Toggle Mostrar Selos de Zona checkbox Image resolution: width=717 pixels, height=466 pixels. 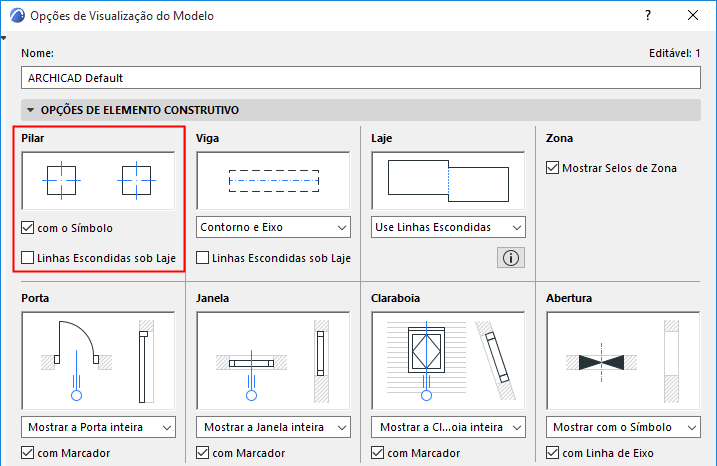[553, 168]
